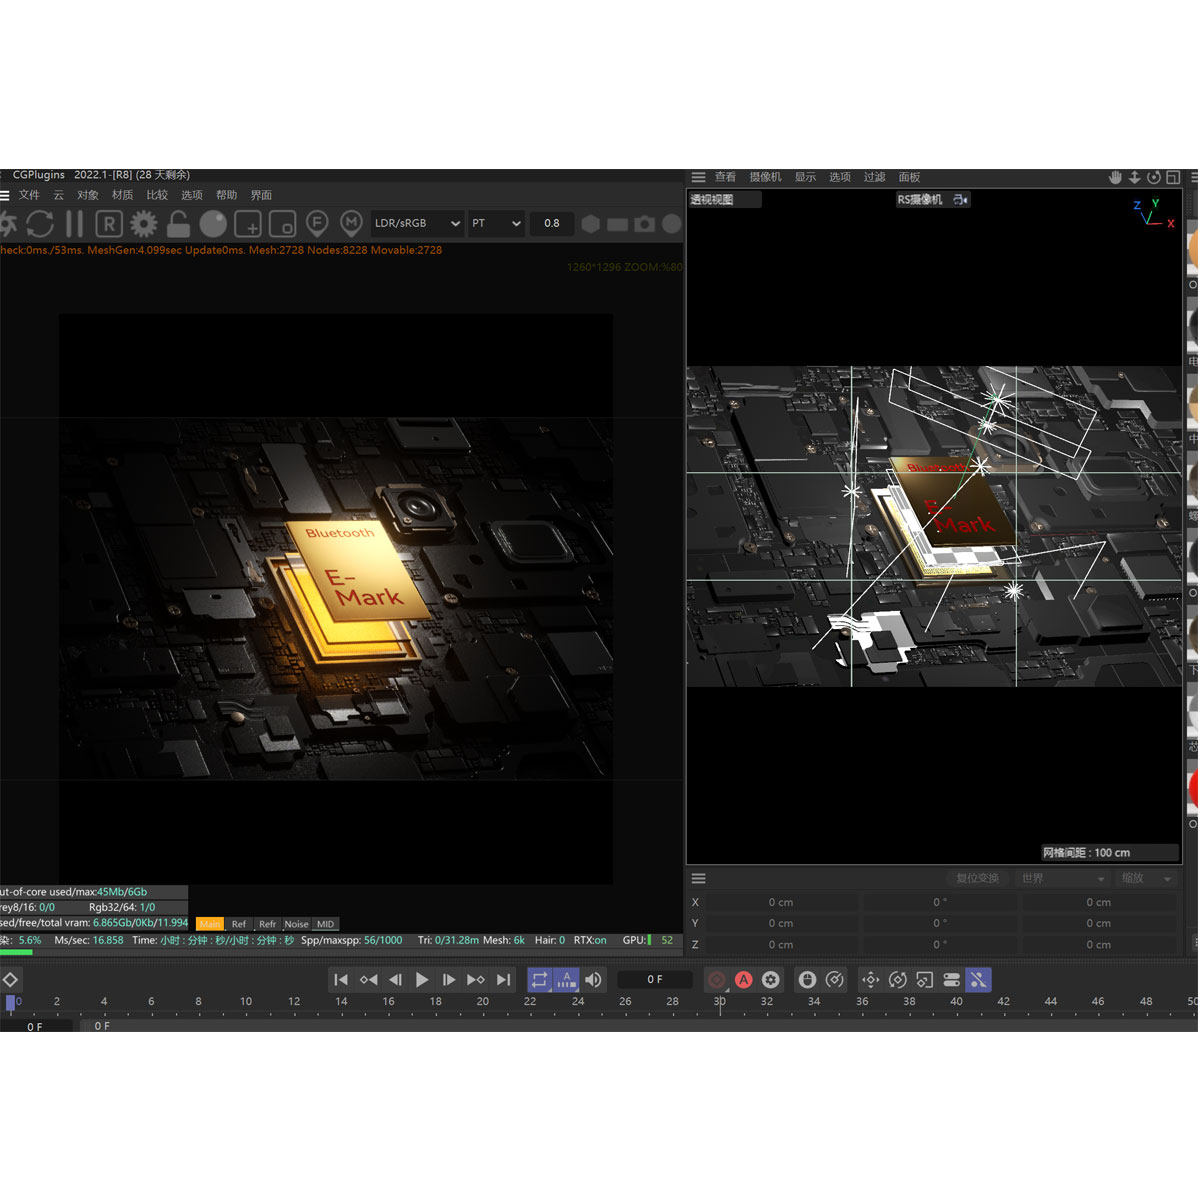Toggle rotation keying icon
Screen dimensions: 1200x1200
click(897, 980)
